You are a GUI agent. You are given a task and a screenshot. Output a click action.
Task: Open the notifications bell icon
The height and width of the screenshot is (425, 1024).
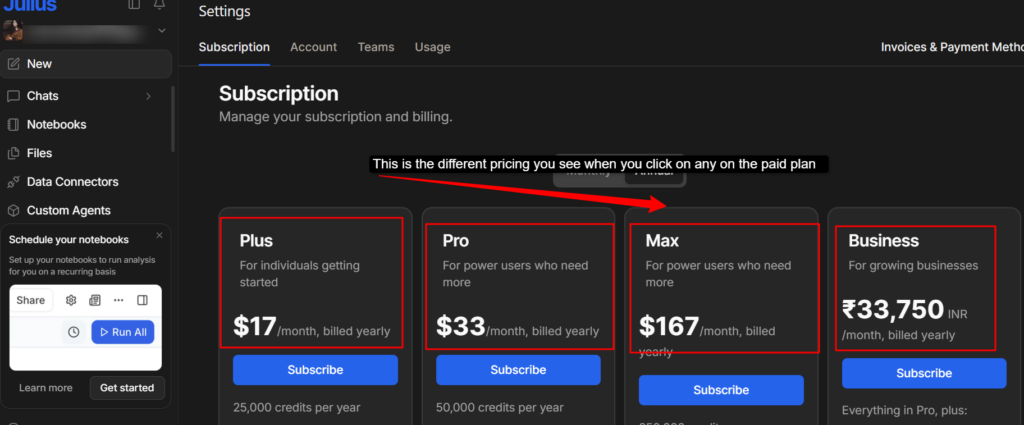coord(159,5)
